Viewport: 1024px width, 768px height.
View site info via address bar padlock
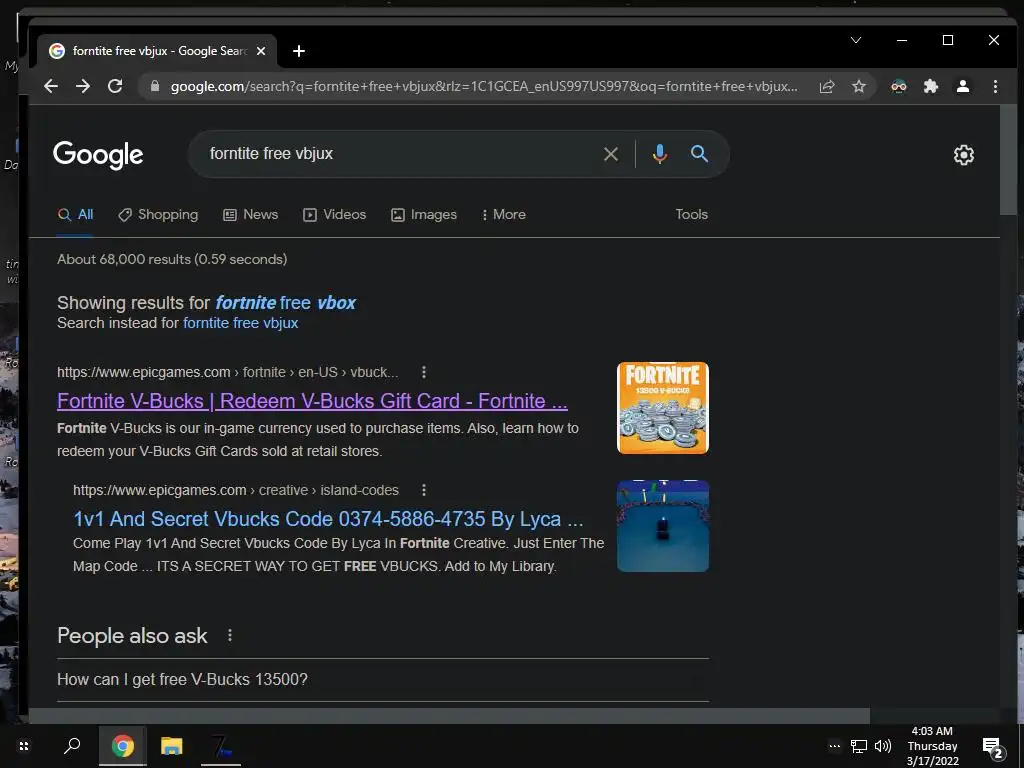pos(155,86)
